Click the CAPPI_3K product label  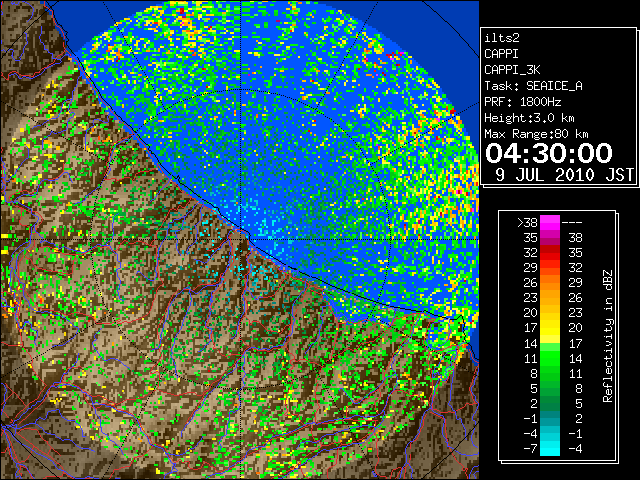pyautogui.click(x=512, y=70)
